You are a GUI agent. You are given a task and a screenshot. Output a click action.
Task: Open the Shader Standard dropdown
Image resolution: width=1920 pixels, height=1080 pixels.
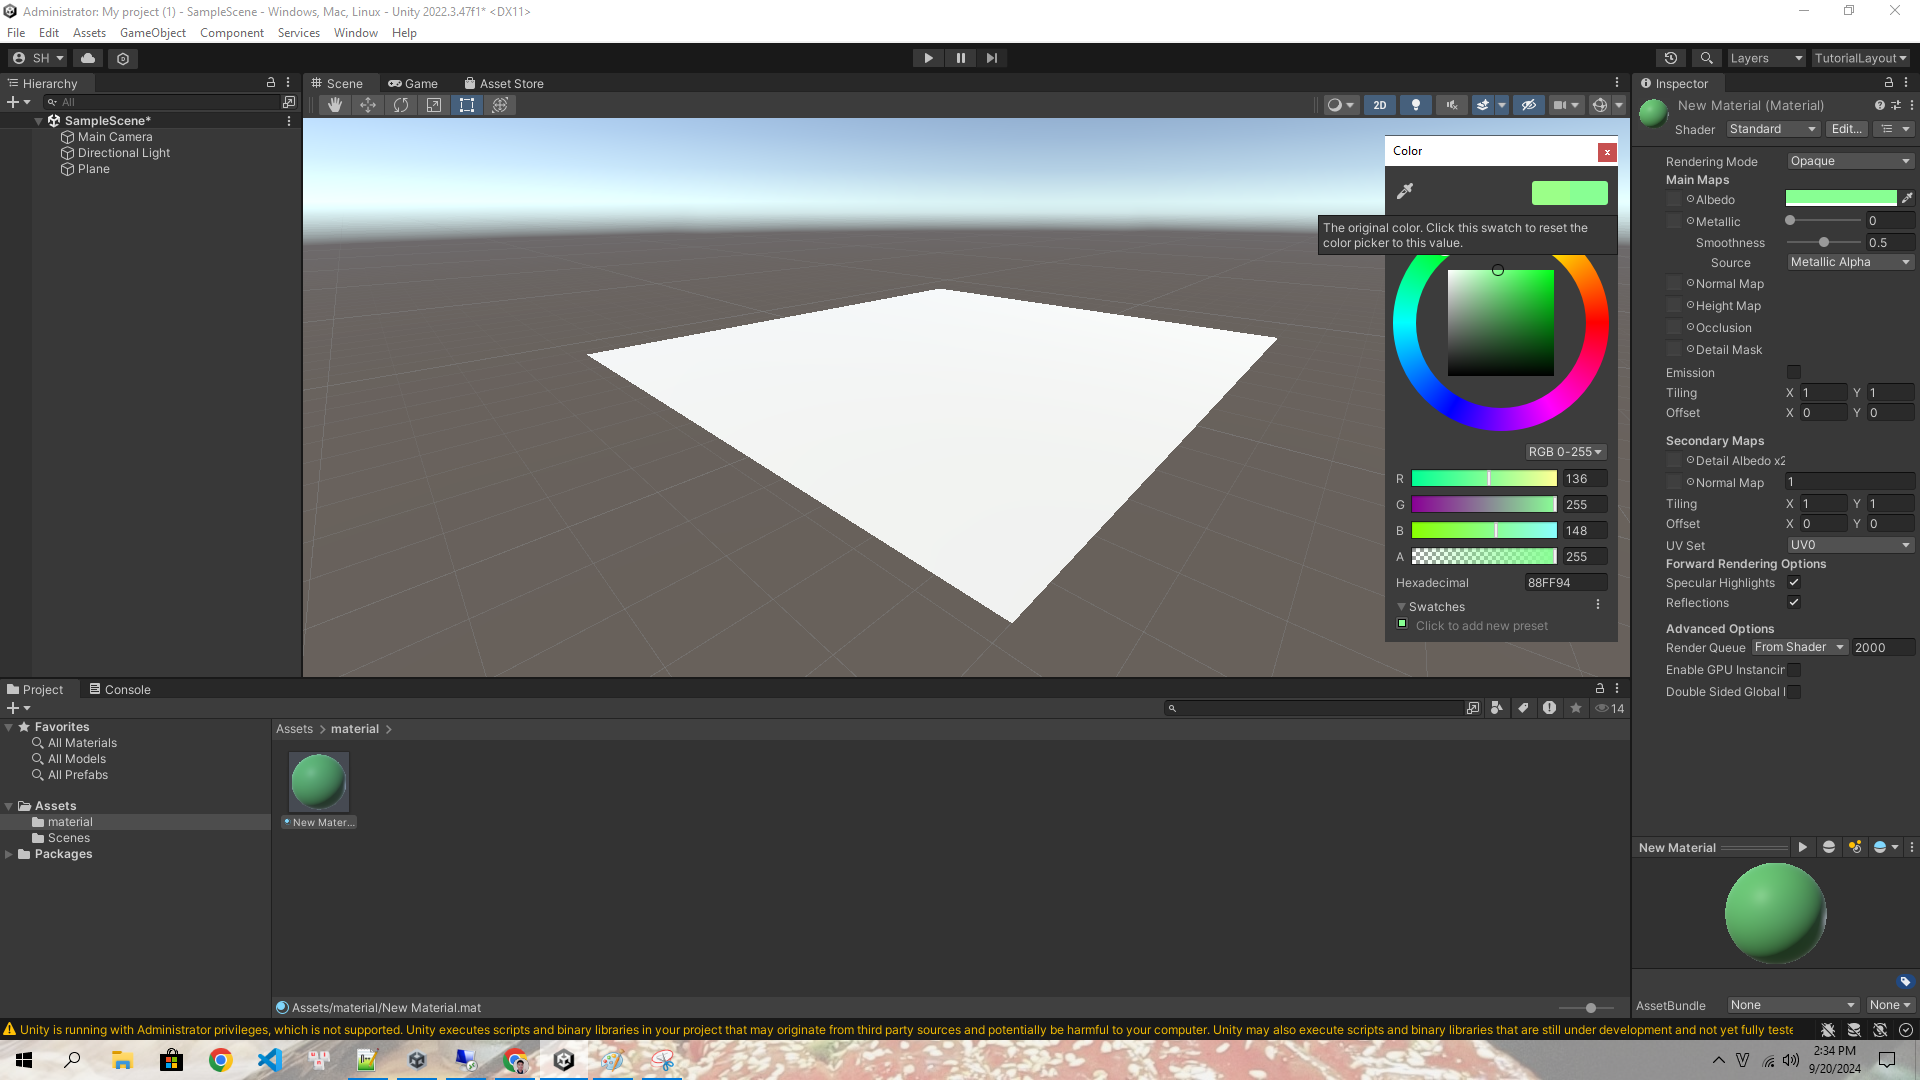1771,128
